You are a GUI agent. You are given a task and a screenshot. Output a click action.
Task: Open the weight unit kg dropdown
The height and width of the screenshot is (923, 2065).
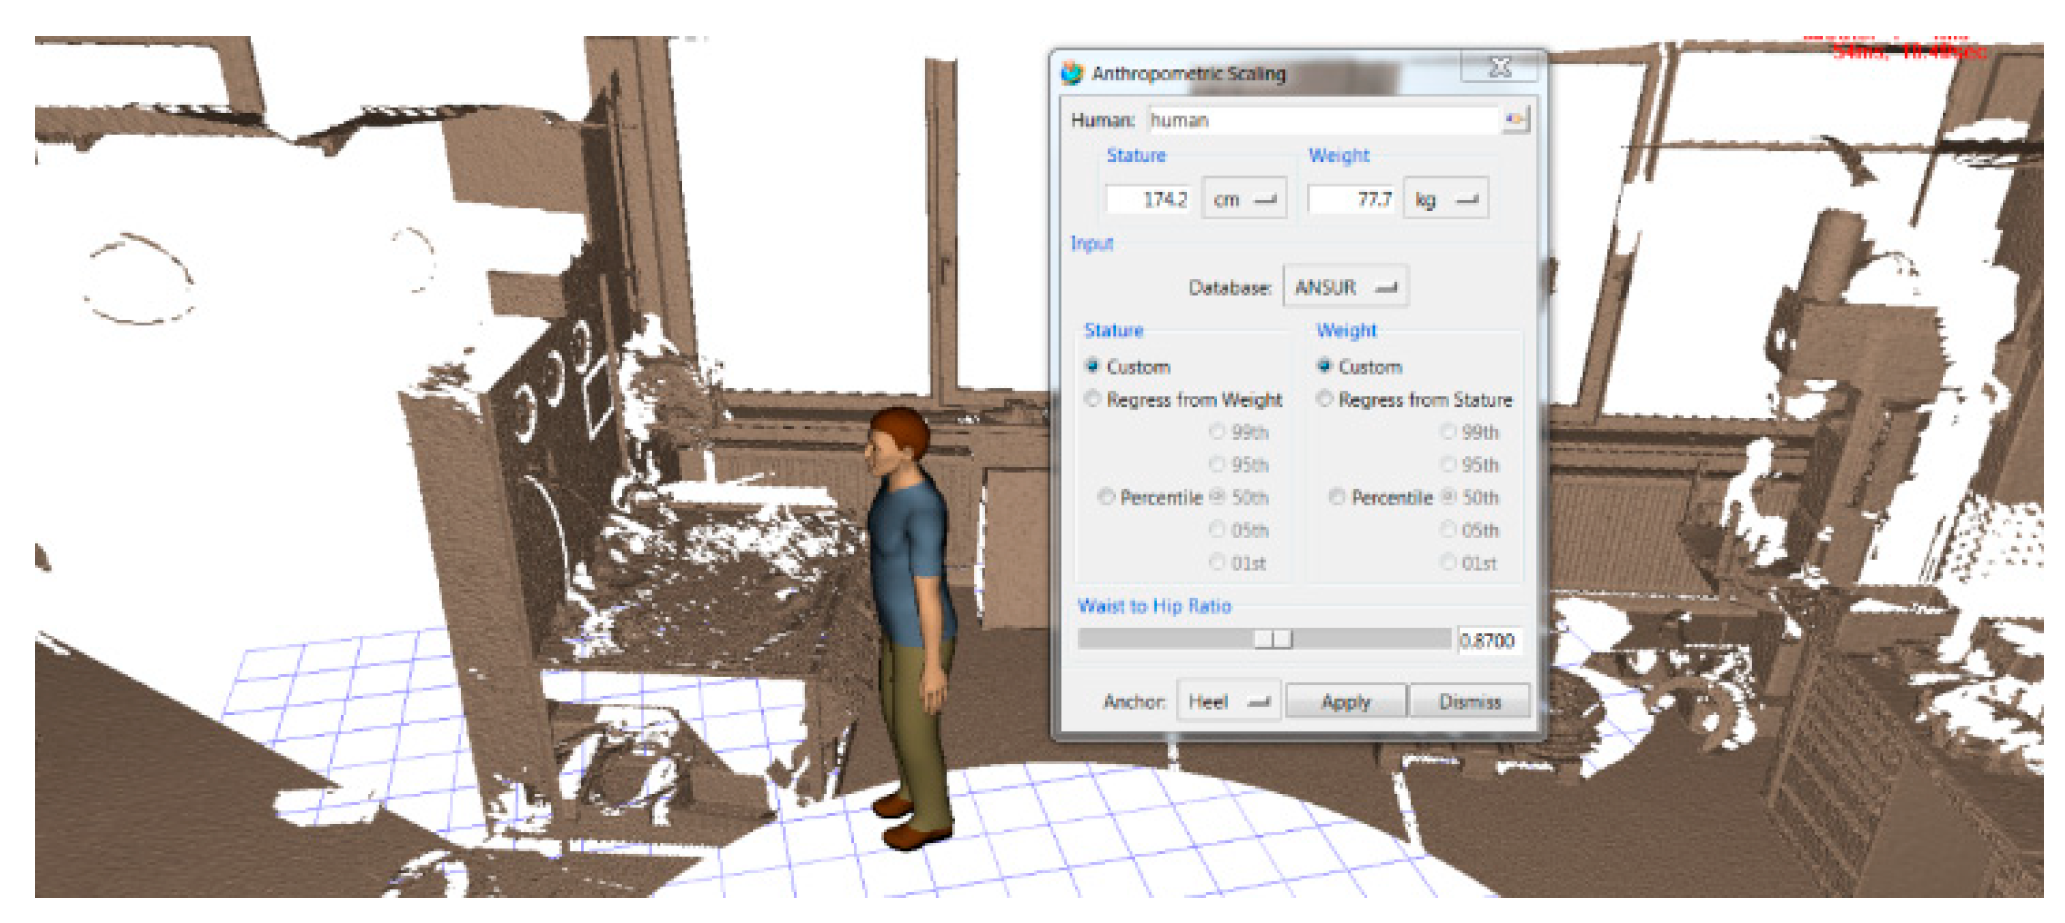tap(1446, 200)
